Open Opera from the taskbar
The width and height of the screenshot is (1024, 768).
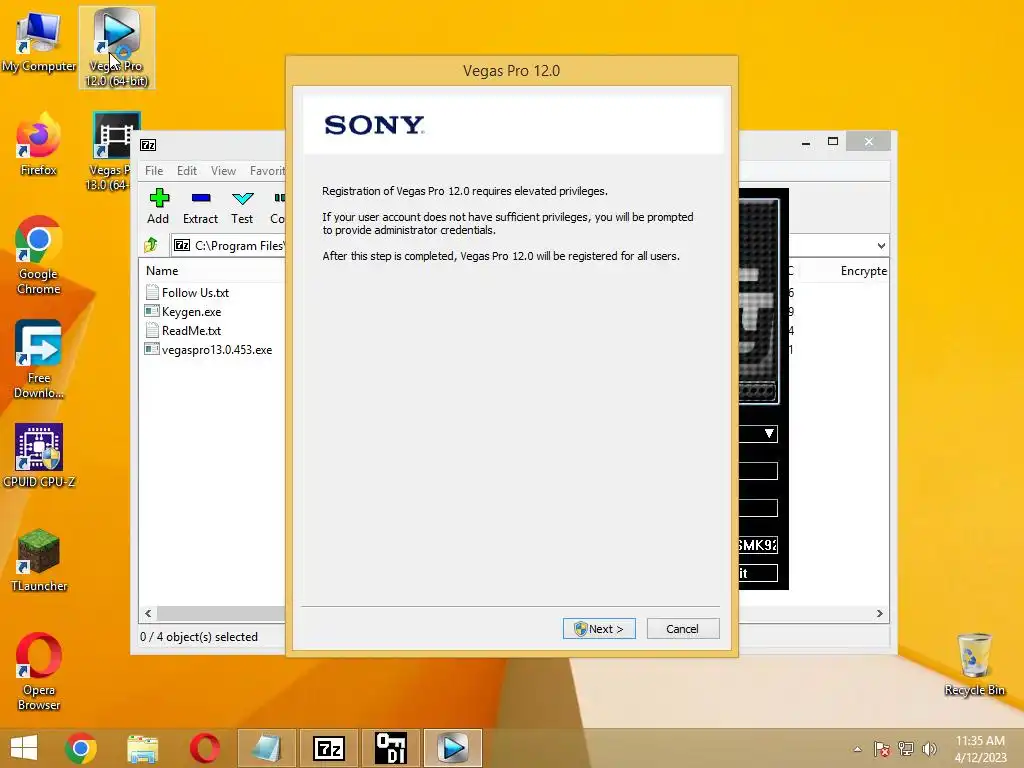tap(204, 748)
